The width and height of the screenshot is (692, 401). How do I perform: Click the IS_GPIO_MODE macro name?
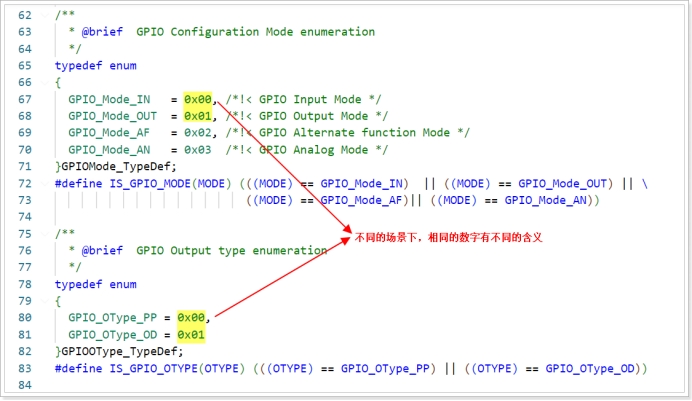[150, 184]
